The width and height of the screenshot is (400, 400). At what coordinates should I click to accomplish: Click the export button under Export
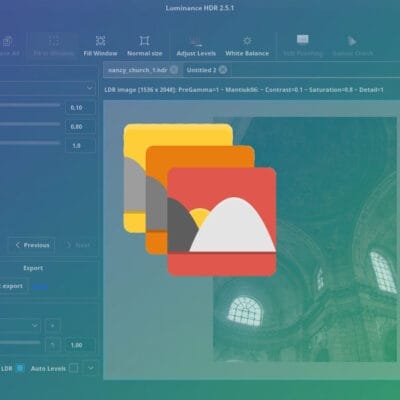(x=13, y=286)
